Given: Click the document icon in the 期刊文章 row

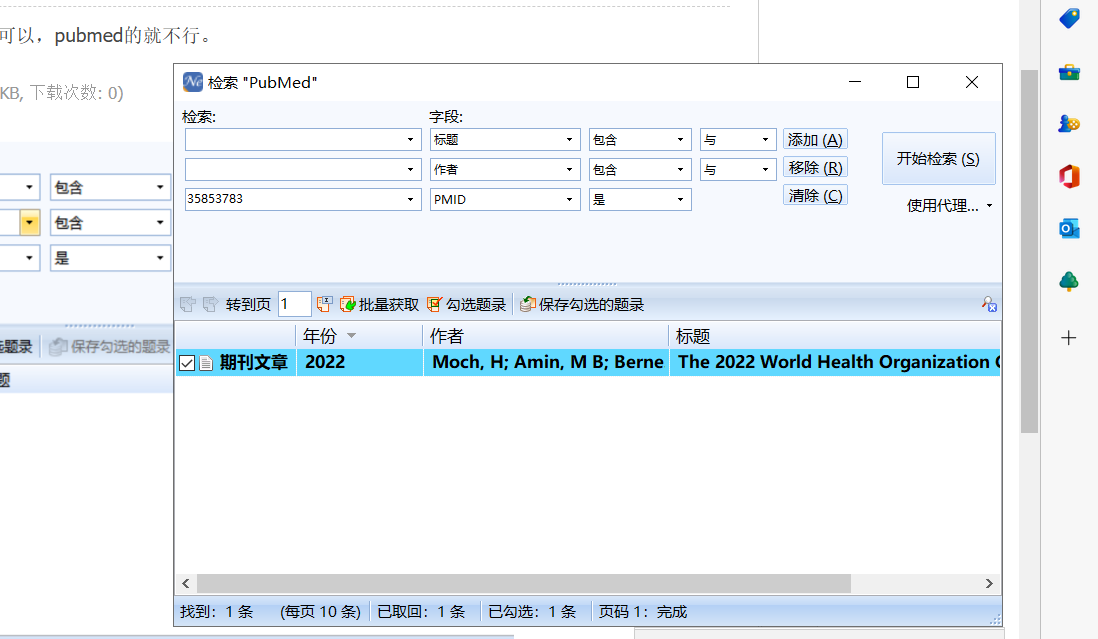Looking at the screenshot, I should (206, 363).
